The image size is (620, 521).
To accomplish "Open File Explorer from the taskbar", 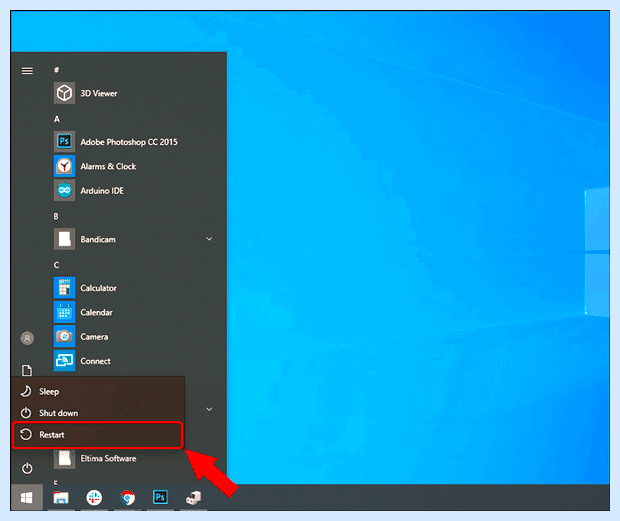I will point(61,498).
